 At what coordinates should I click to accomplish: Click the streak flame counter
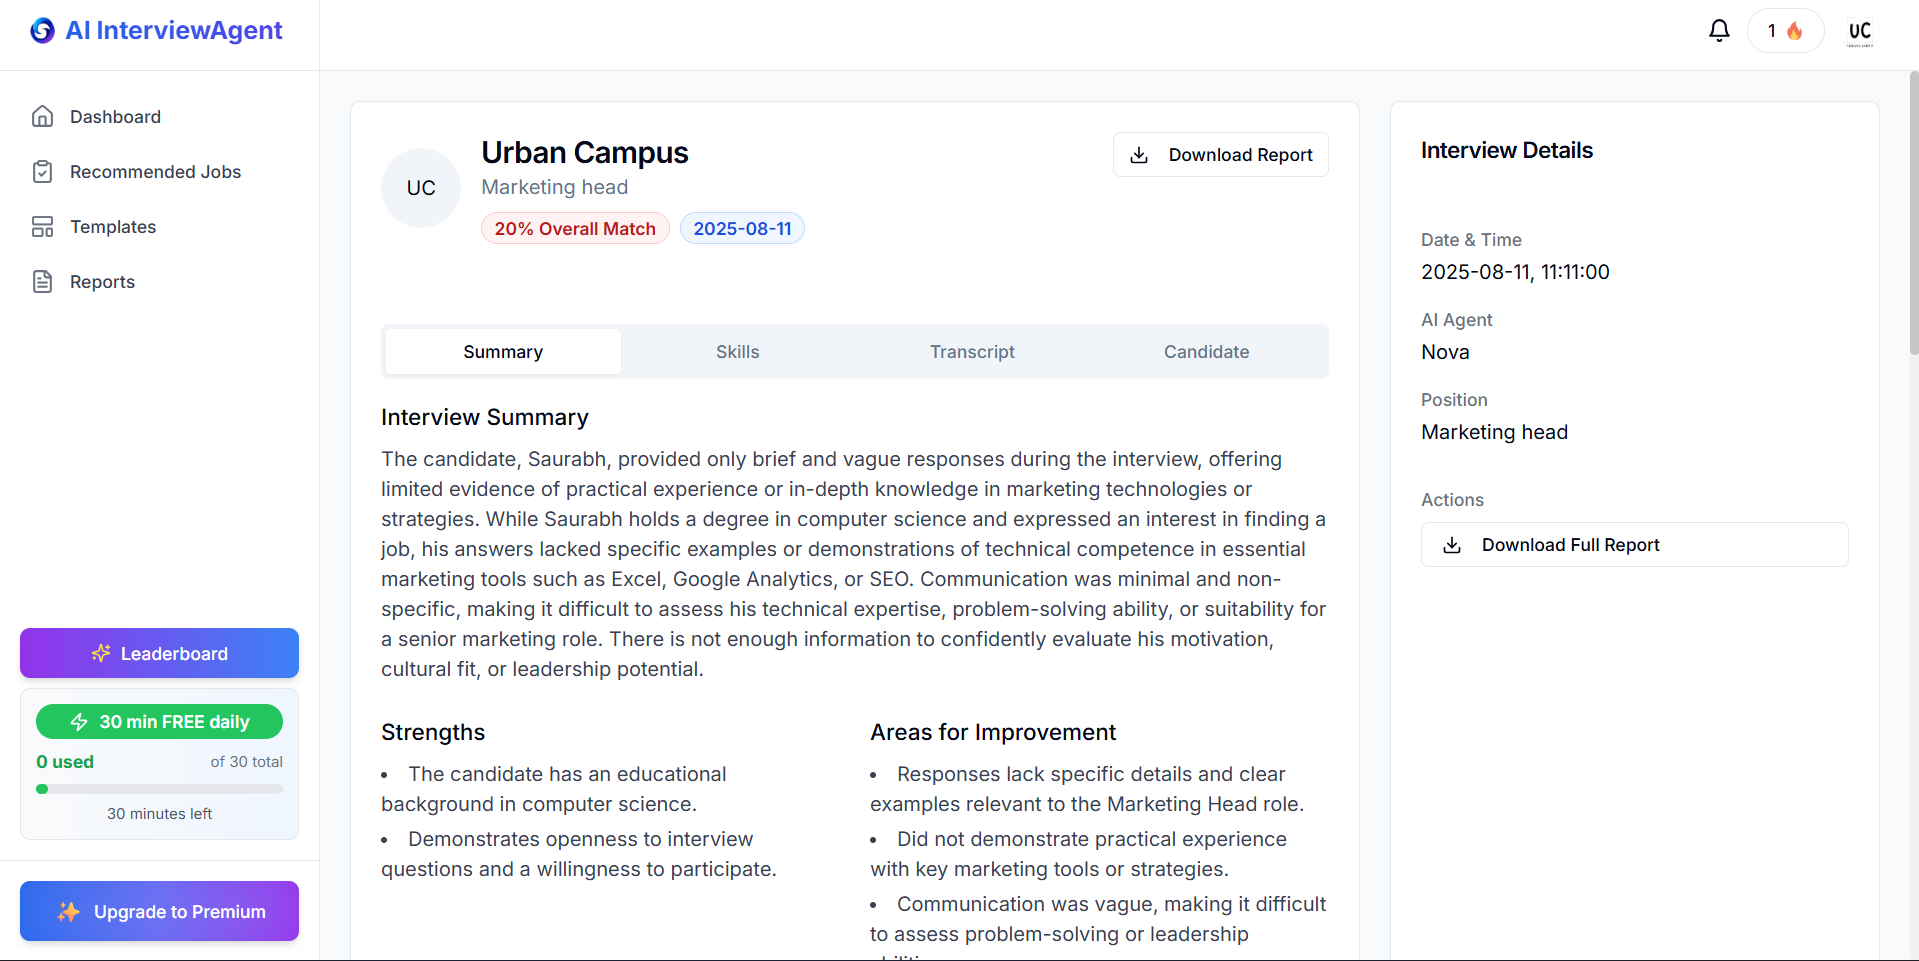pyautogui.click(x=1785, y=31)
